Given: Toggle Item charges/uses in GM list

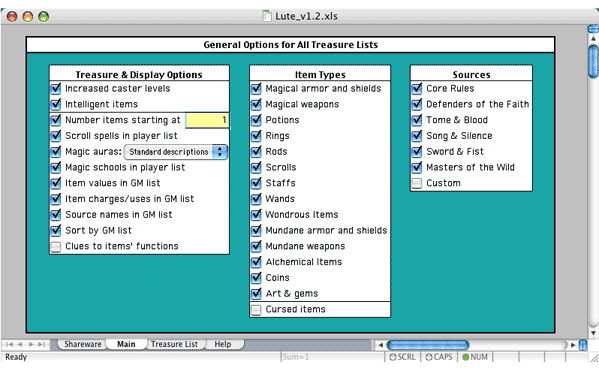Looking at the screenshot, I should click(56, 198).
